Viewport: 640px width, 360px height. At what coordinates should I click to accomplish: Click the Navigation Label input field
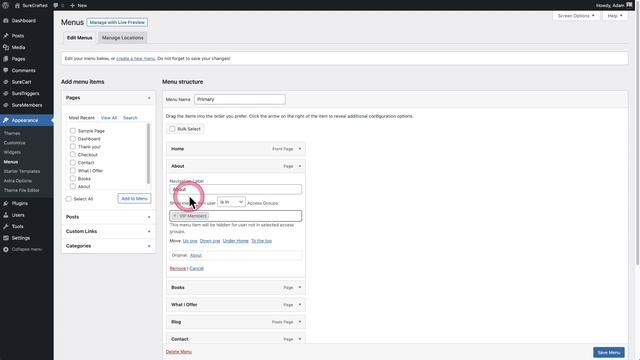click(x=236, y=189)
